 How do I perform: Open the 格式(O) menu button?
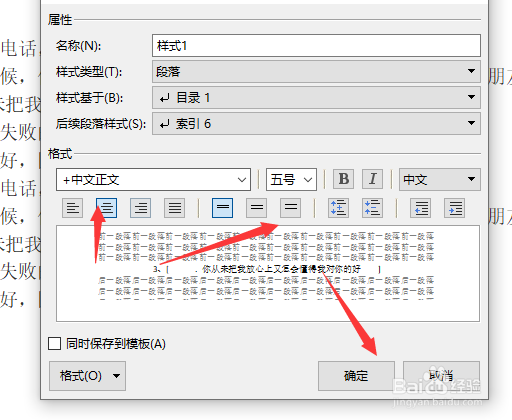click(x=87, y=376)
